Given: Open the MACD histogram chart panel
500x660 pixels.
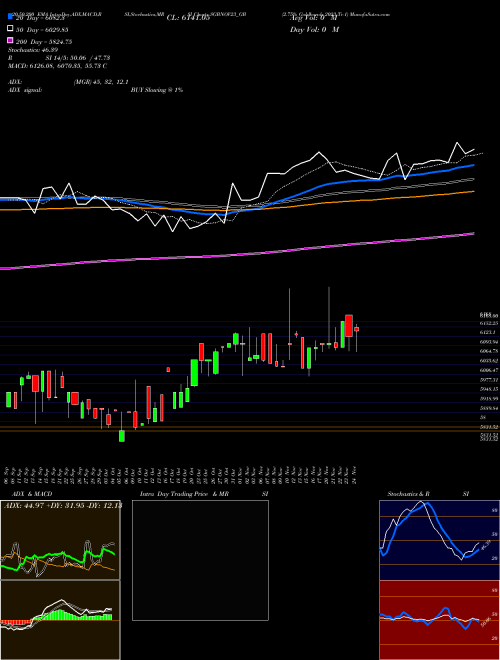Looking at the screenshot, I should pos(60,620).
